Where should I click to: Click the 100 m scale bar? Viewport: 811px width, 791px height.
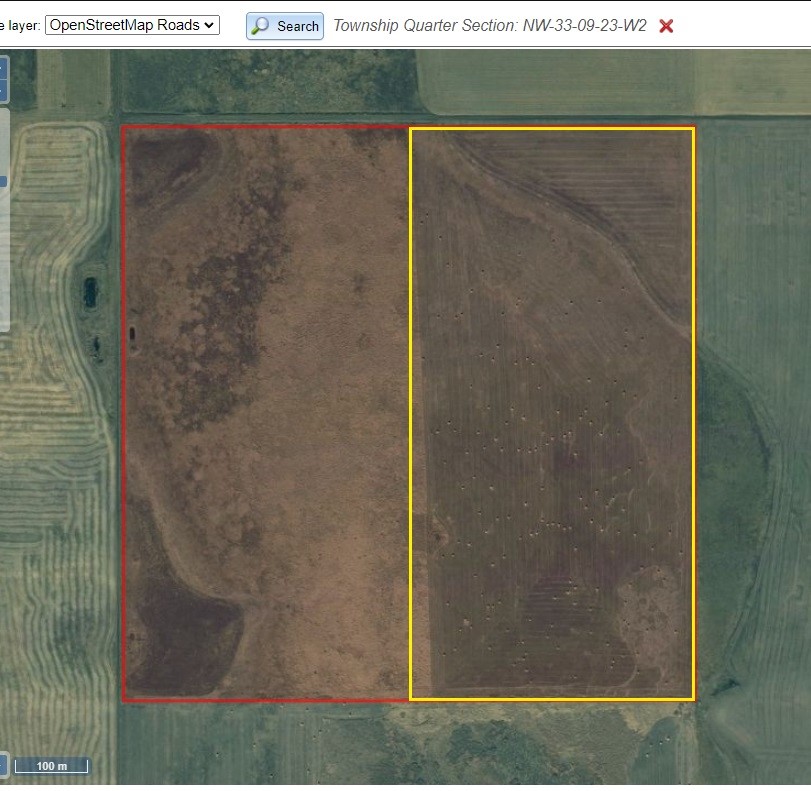point(52,766)
